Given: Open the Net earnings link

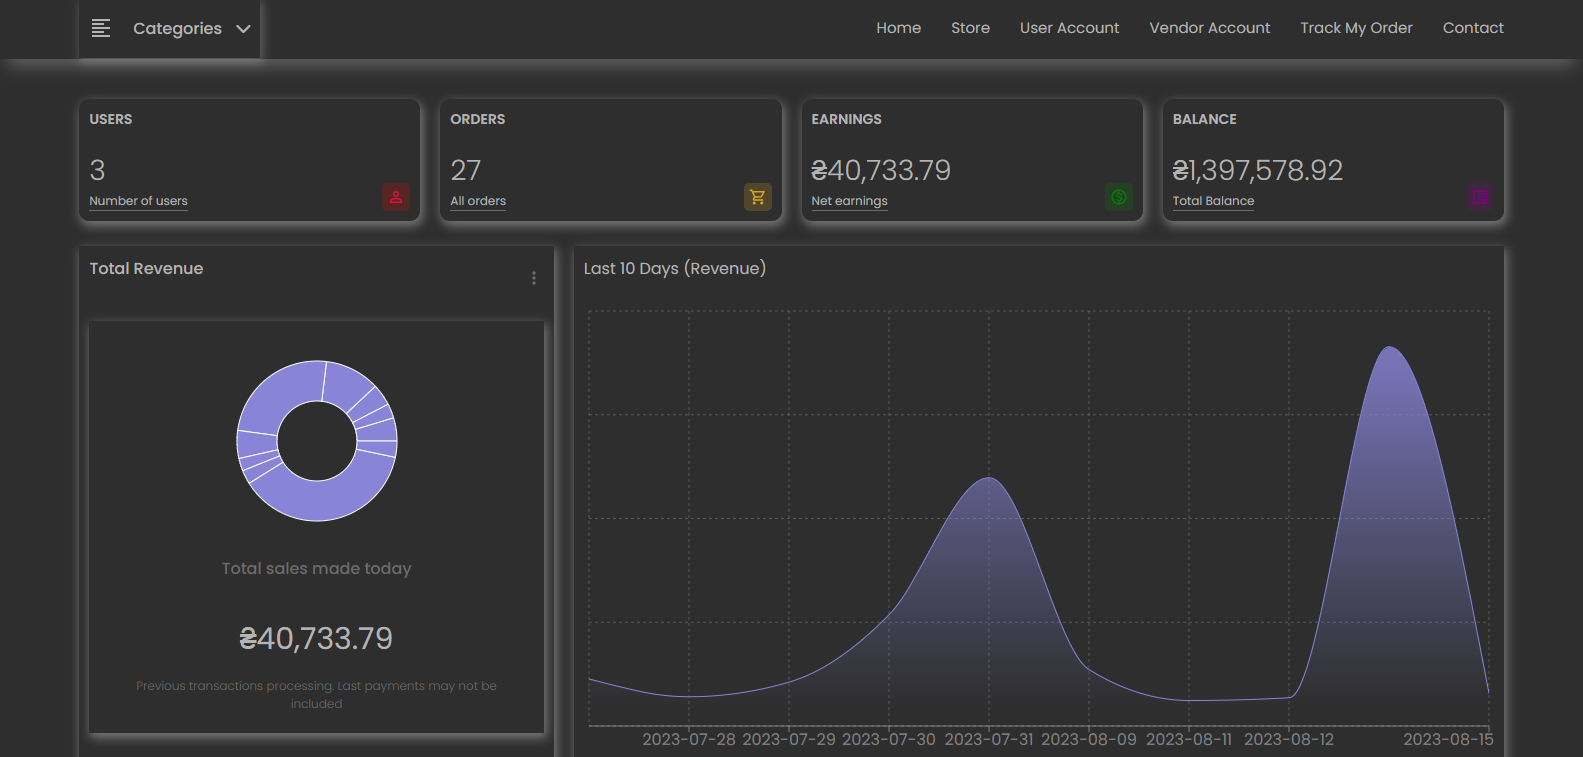Looking at the screenshot, I should tap(849, 201).
